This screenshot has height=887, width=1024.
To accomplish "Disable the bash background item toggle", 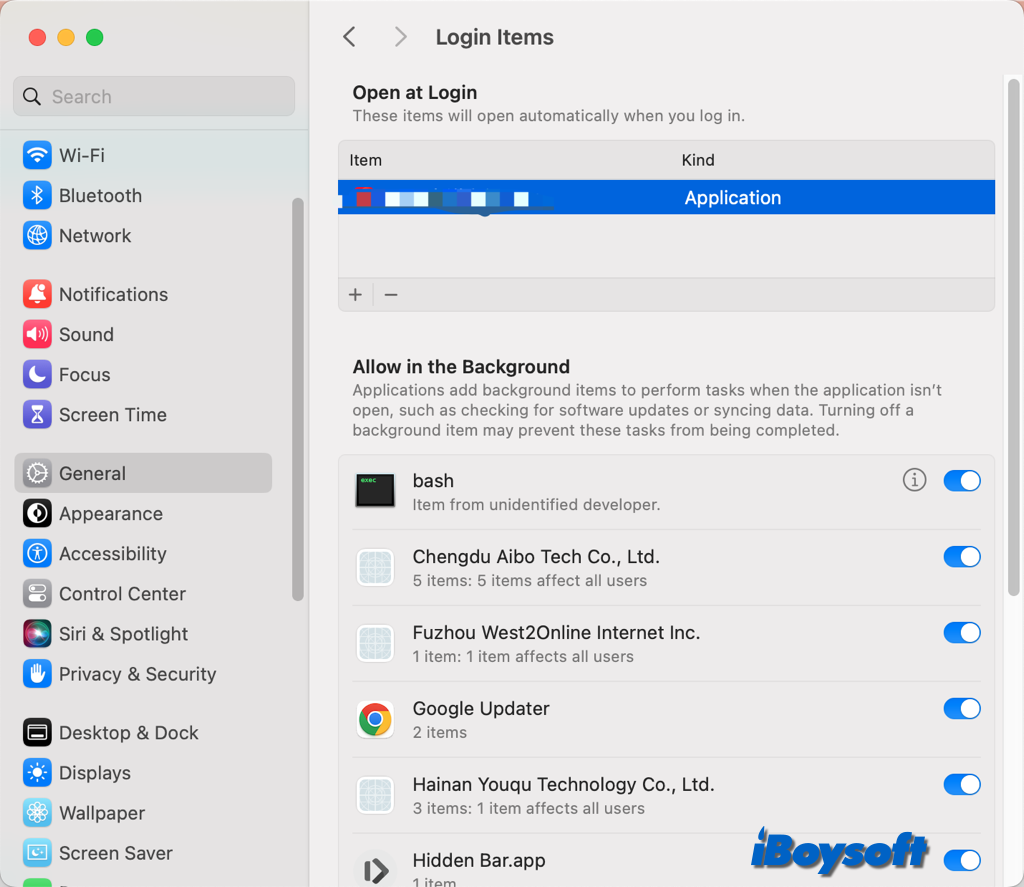I will [x=962, y=481].
